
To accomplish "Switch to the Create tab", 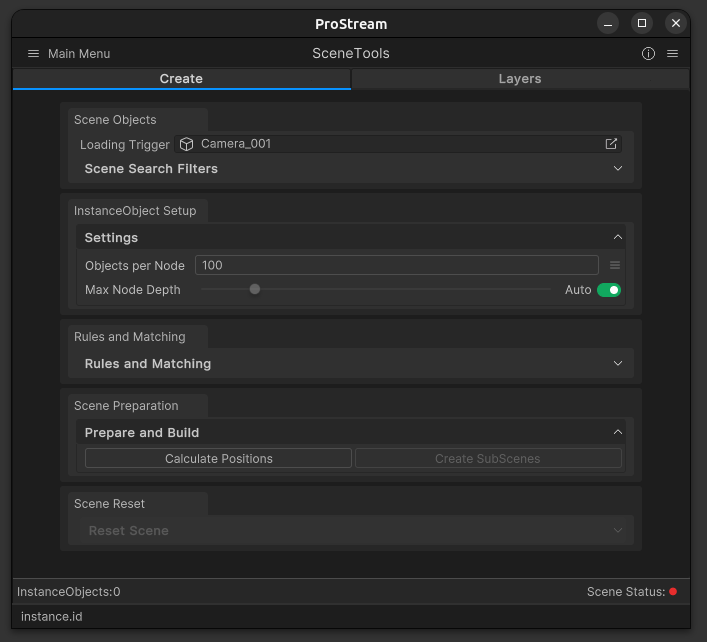I will point(182,79).
